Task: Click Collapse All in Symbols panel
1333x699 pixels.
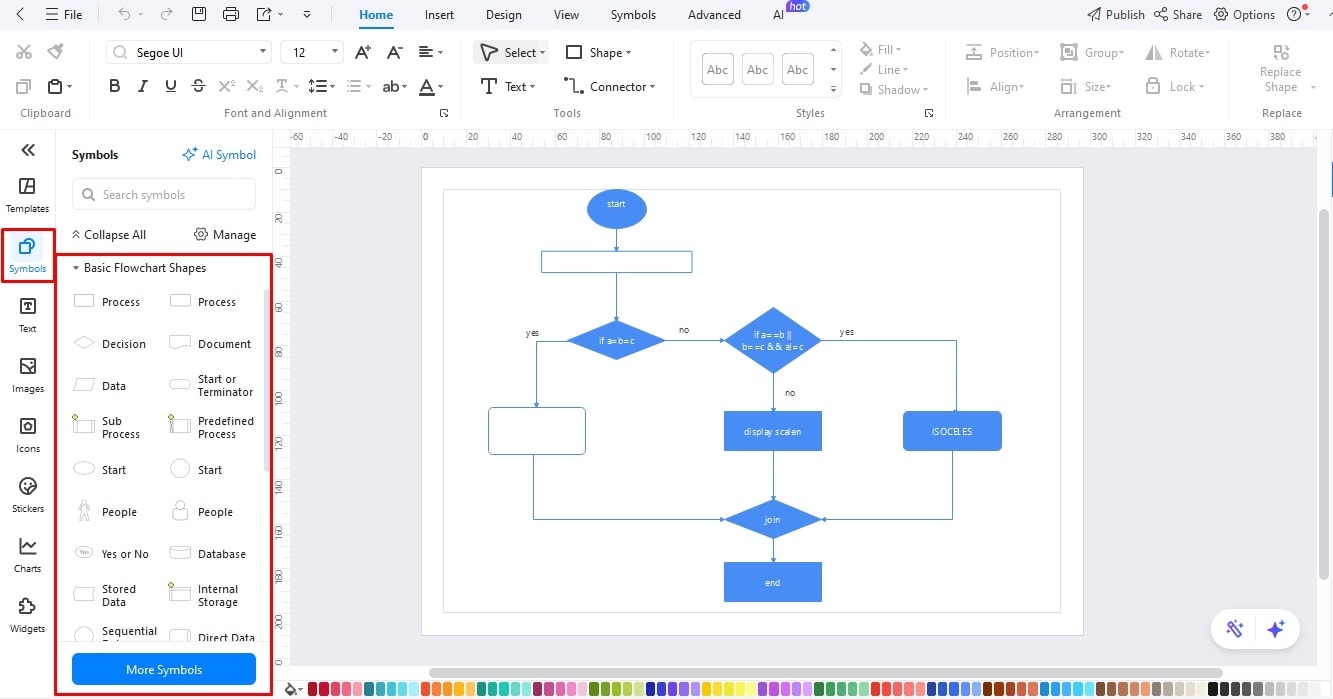Action: pos(108,235)
